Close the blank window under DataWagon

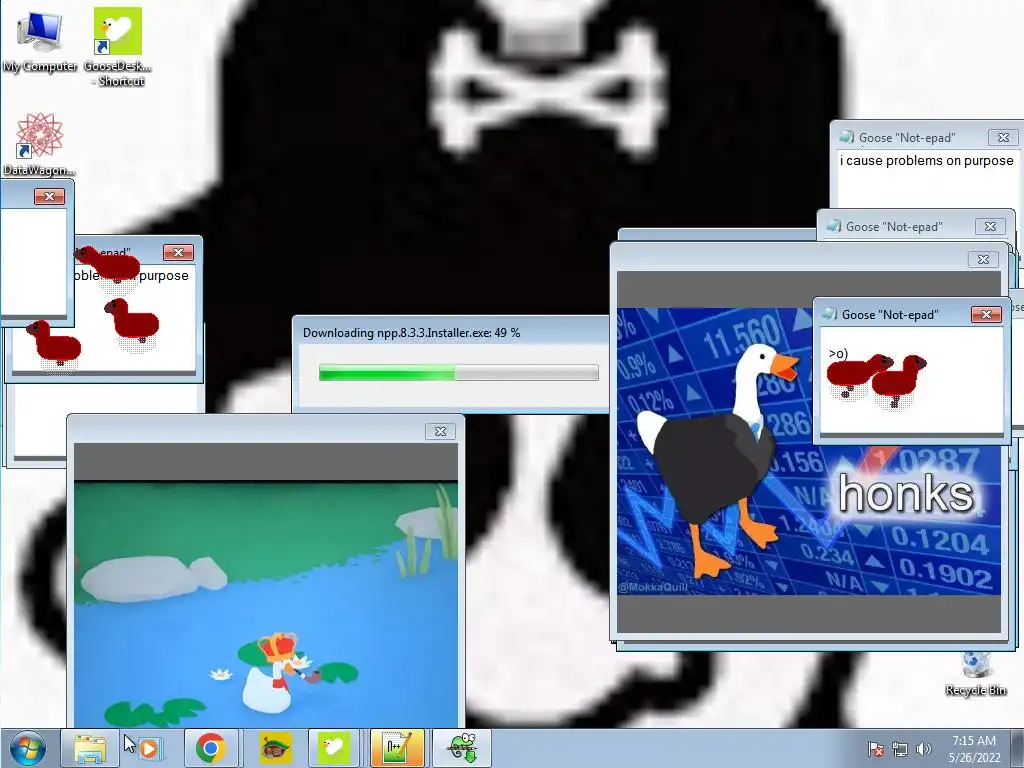(x=49, y=197)
